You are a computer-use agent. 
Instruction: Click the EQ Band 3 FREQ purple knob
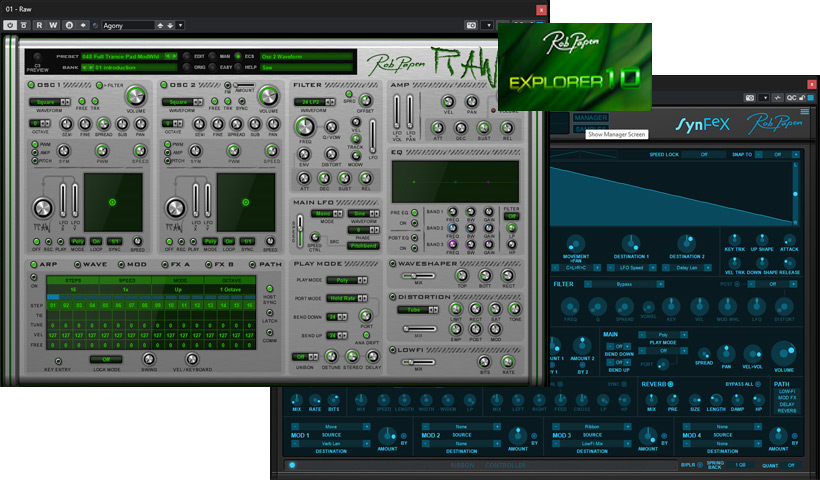click(452, 244)
